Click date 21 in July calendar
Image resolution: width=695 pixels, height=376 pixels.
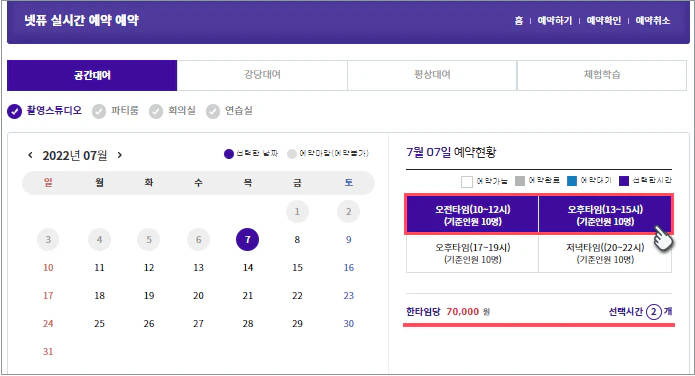[248, 295]
